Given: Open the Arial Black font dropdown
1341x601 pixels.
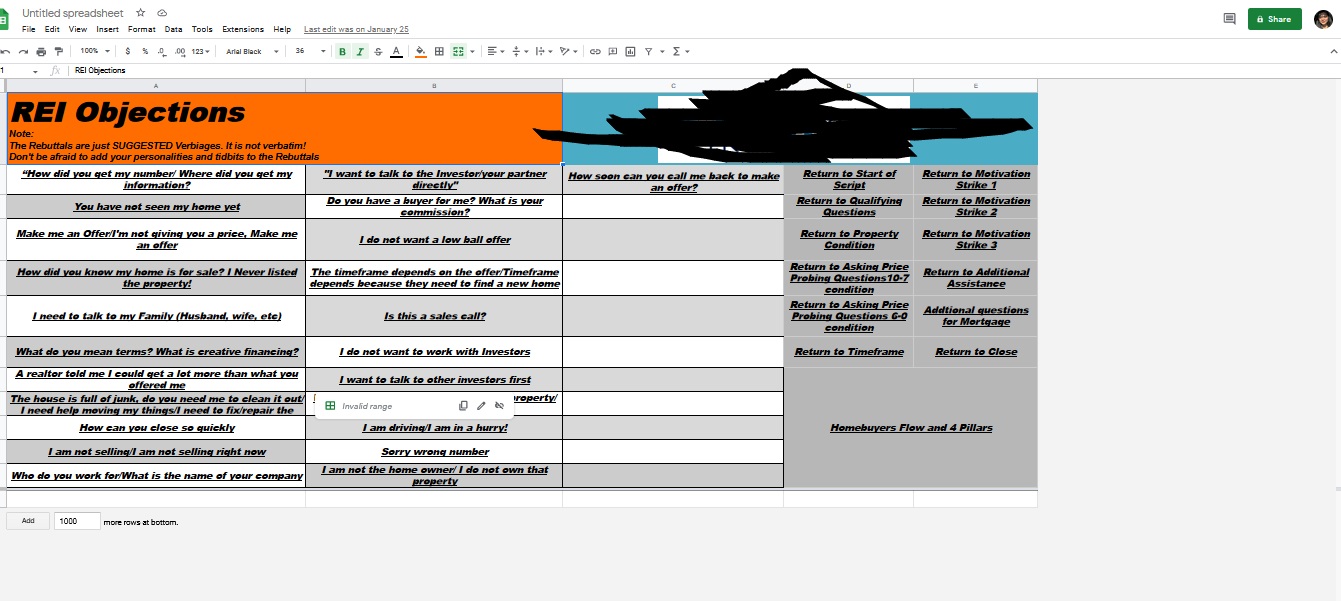Looking at the screenshot, I should coord(252,51).
